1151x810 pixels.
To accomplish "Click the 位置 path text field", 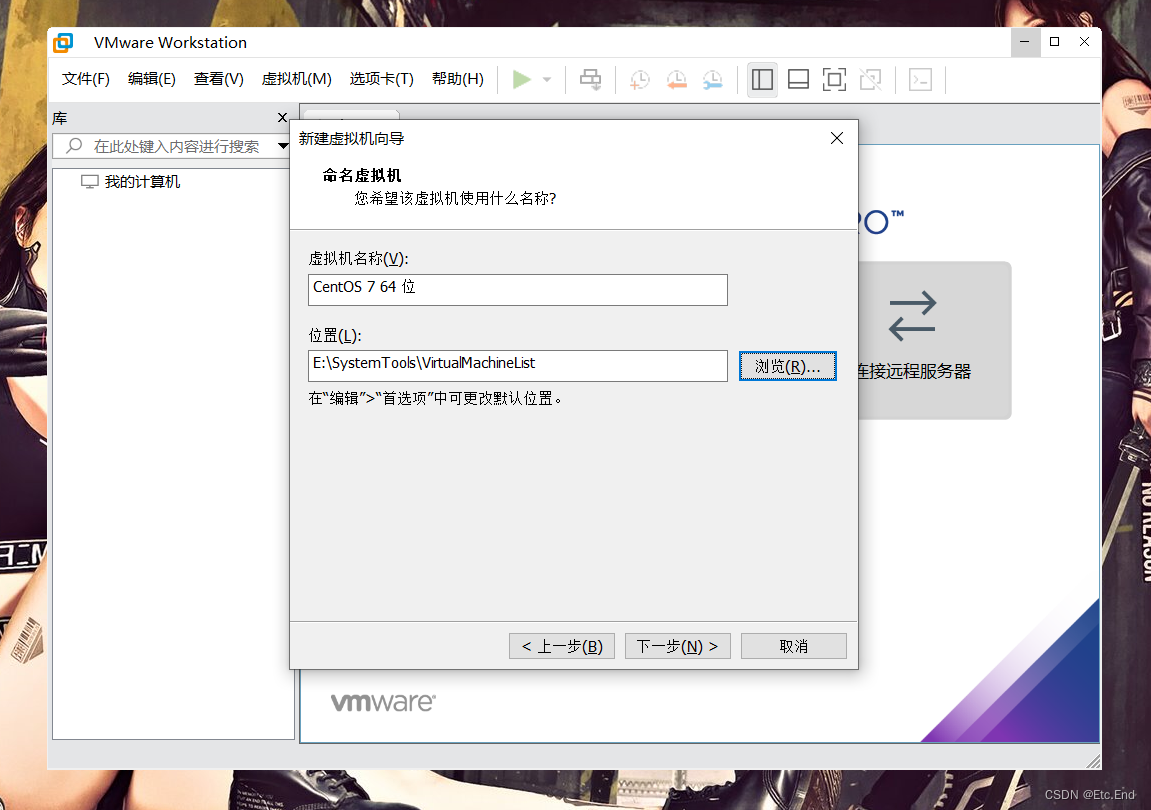I will point(518,366).
